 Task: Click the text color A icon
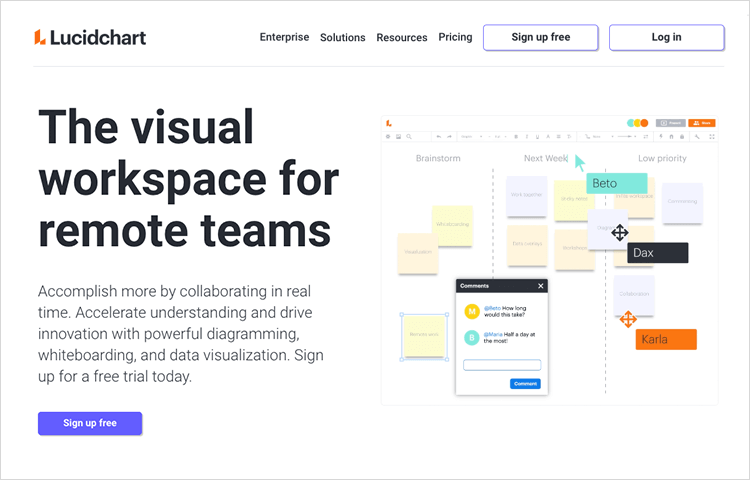click(548, 136)
